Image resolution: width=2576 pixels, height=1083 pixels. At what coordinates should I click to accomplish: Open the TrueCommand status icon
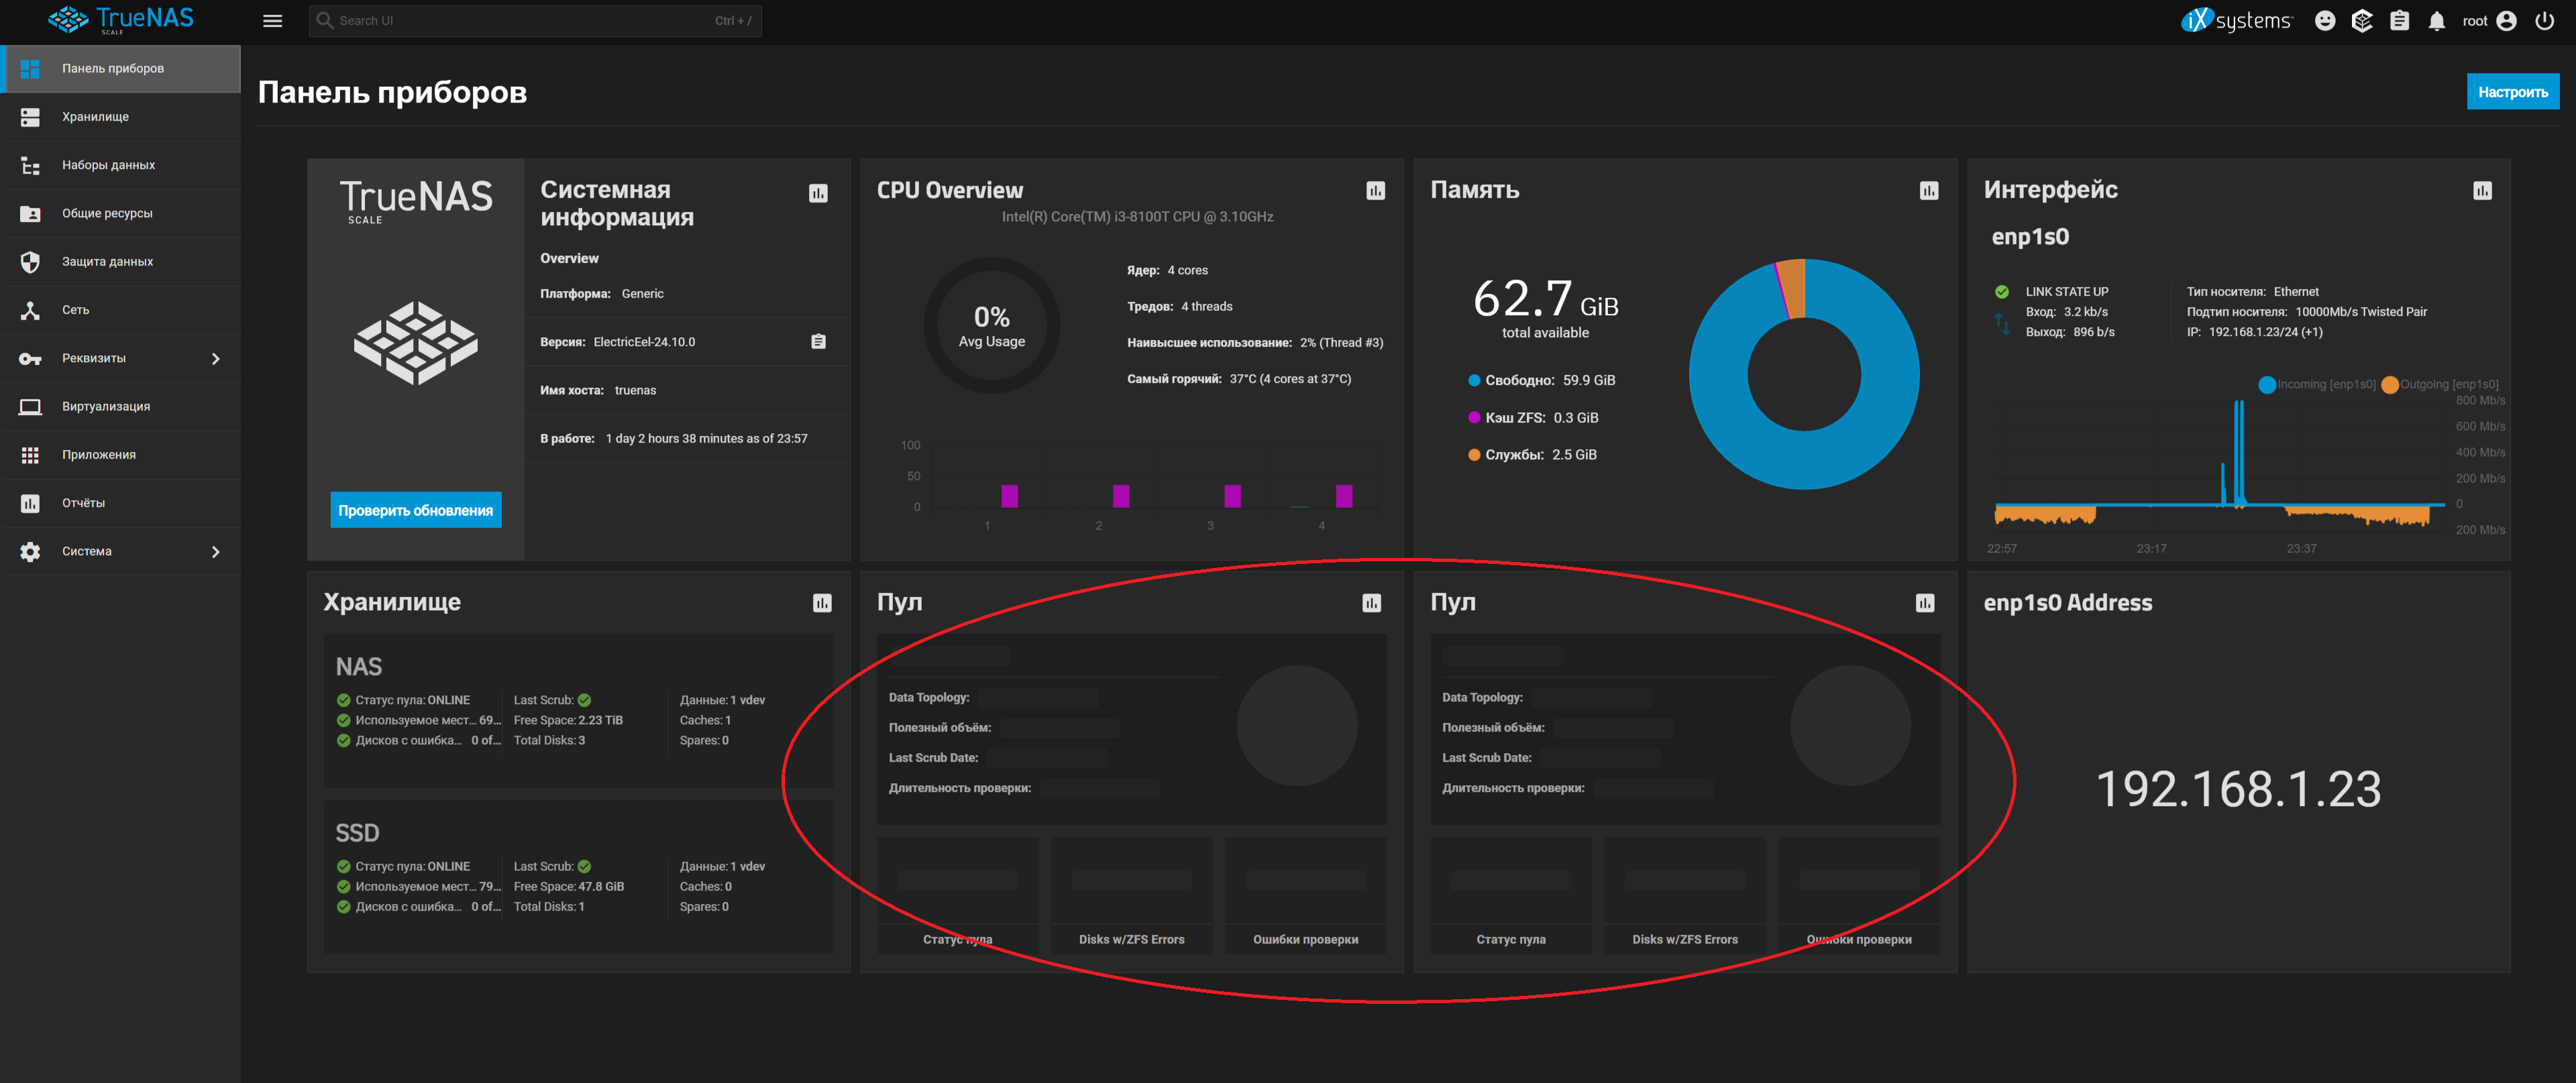point(2361,21)
